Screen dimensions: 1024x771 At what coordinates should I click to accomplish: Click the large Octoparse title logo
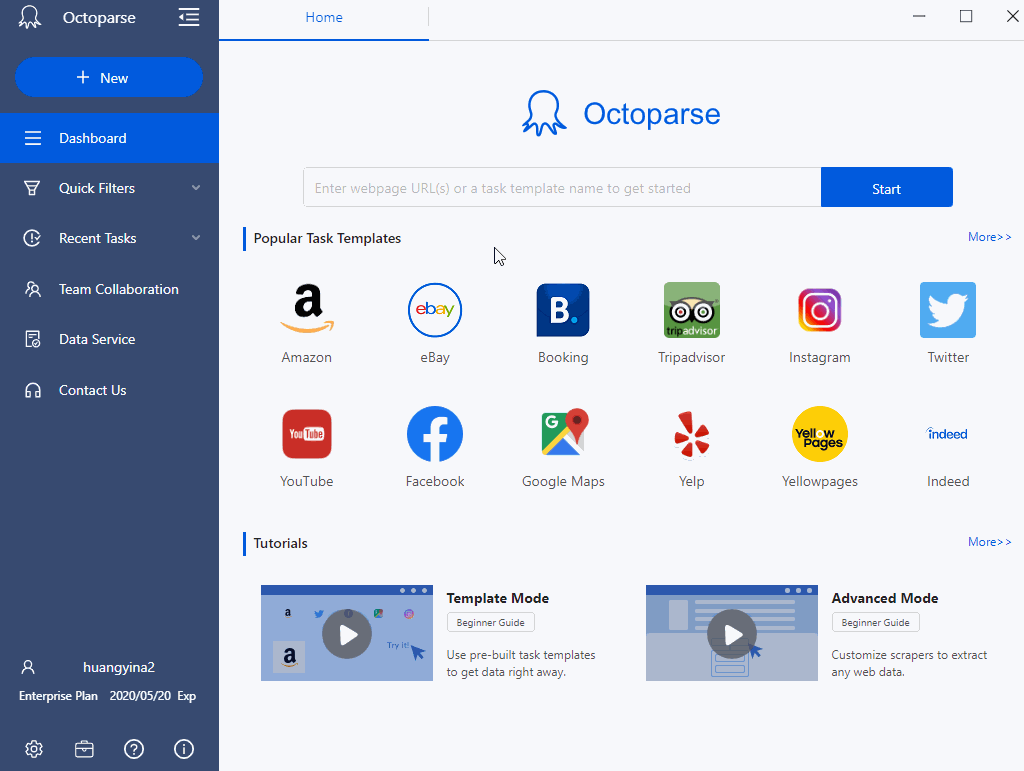(621, 114)
